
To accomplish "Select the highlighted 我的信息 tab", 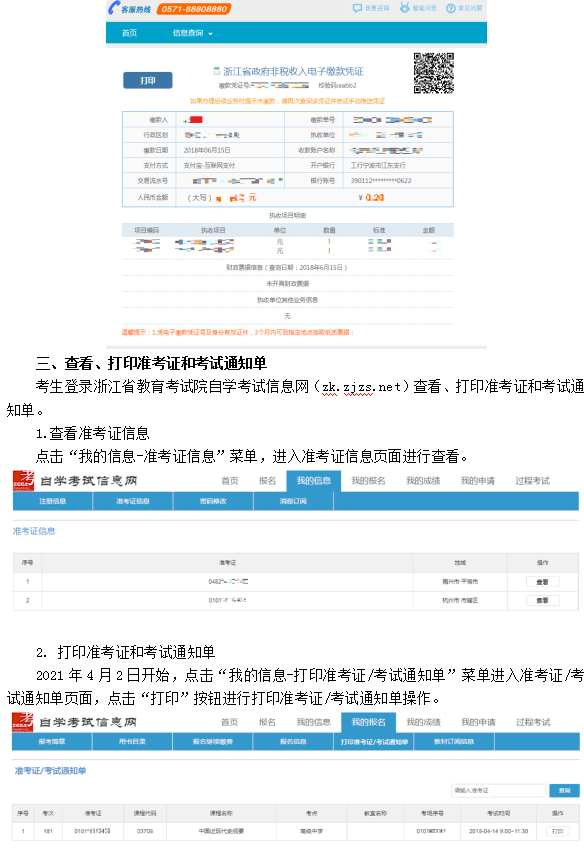I will click(314, 481).
